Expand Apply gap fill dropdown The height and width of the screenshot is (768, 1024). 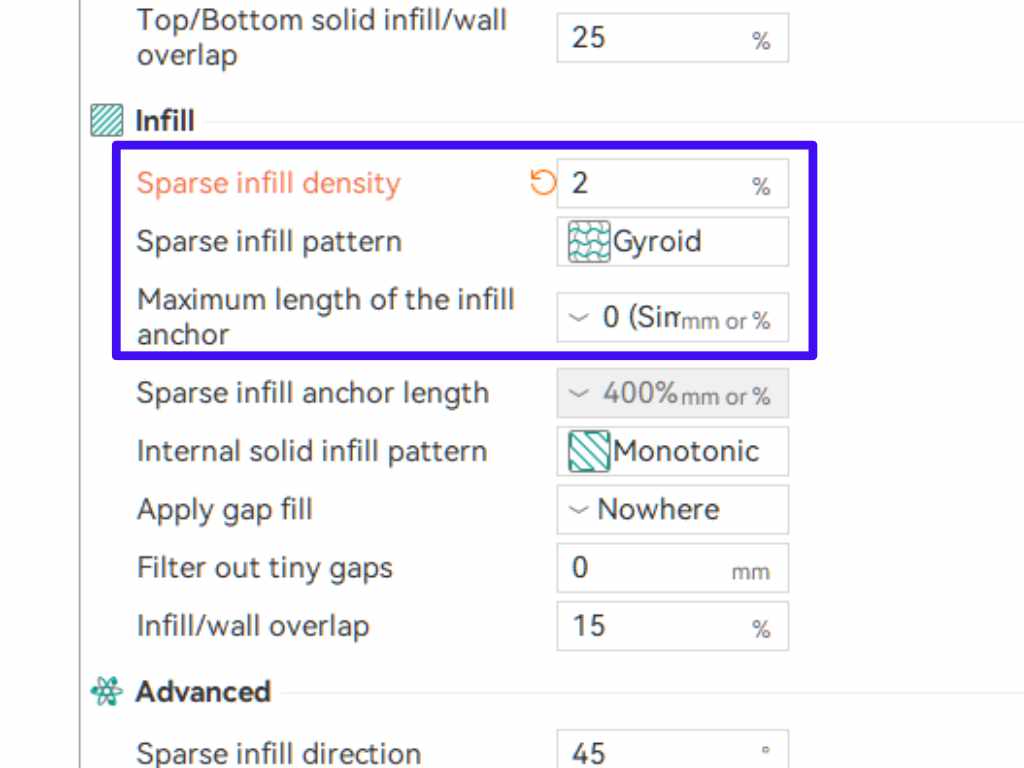578,509
